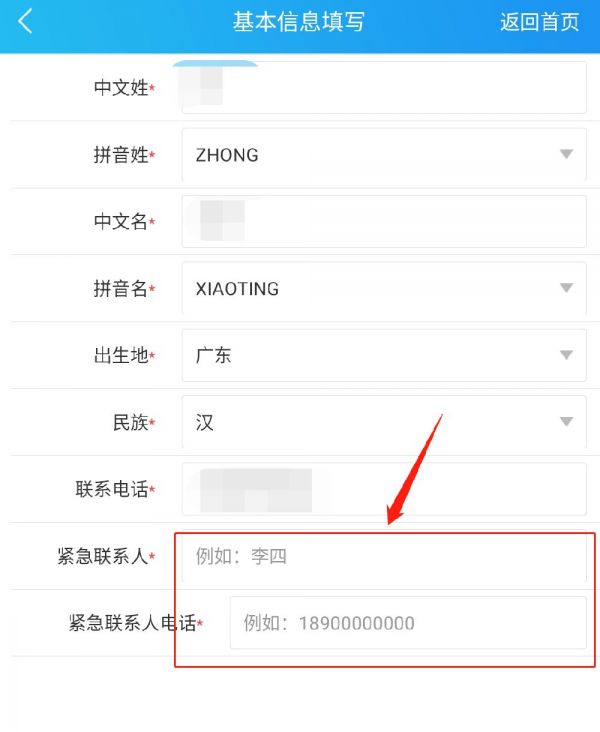Click the 紧急联系人电话 phone field
This screenshot has width=600, height=732.
click(408, 623)
